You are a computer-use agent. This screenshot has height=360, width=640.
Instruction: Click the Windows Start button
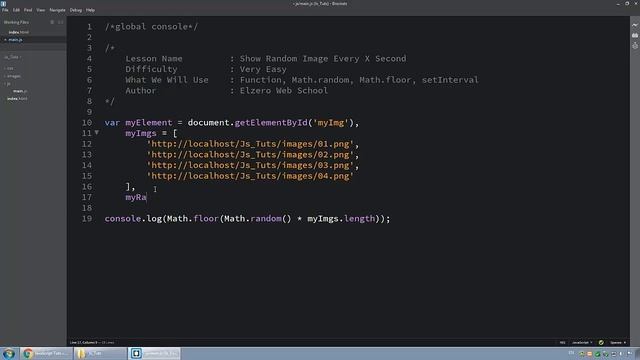(x=9, y=353)
